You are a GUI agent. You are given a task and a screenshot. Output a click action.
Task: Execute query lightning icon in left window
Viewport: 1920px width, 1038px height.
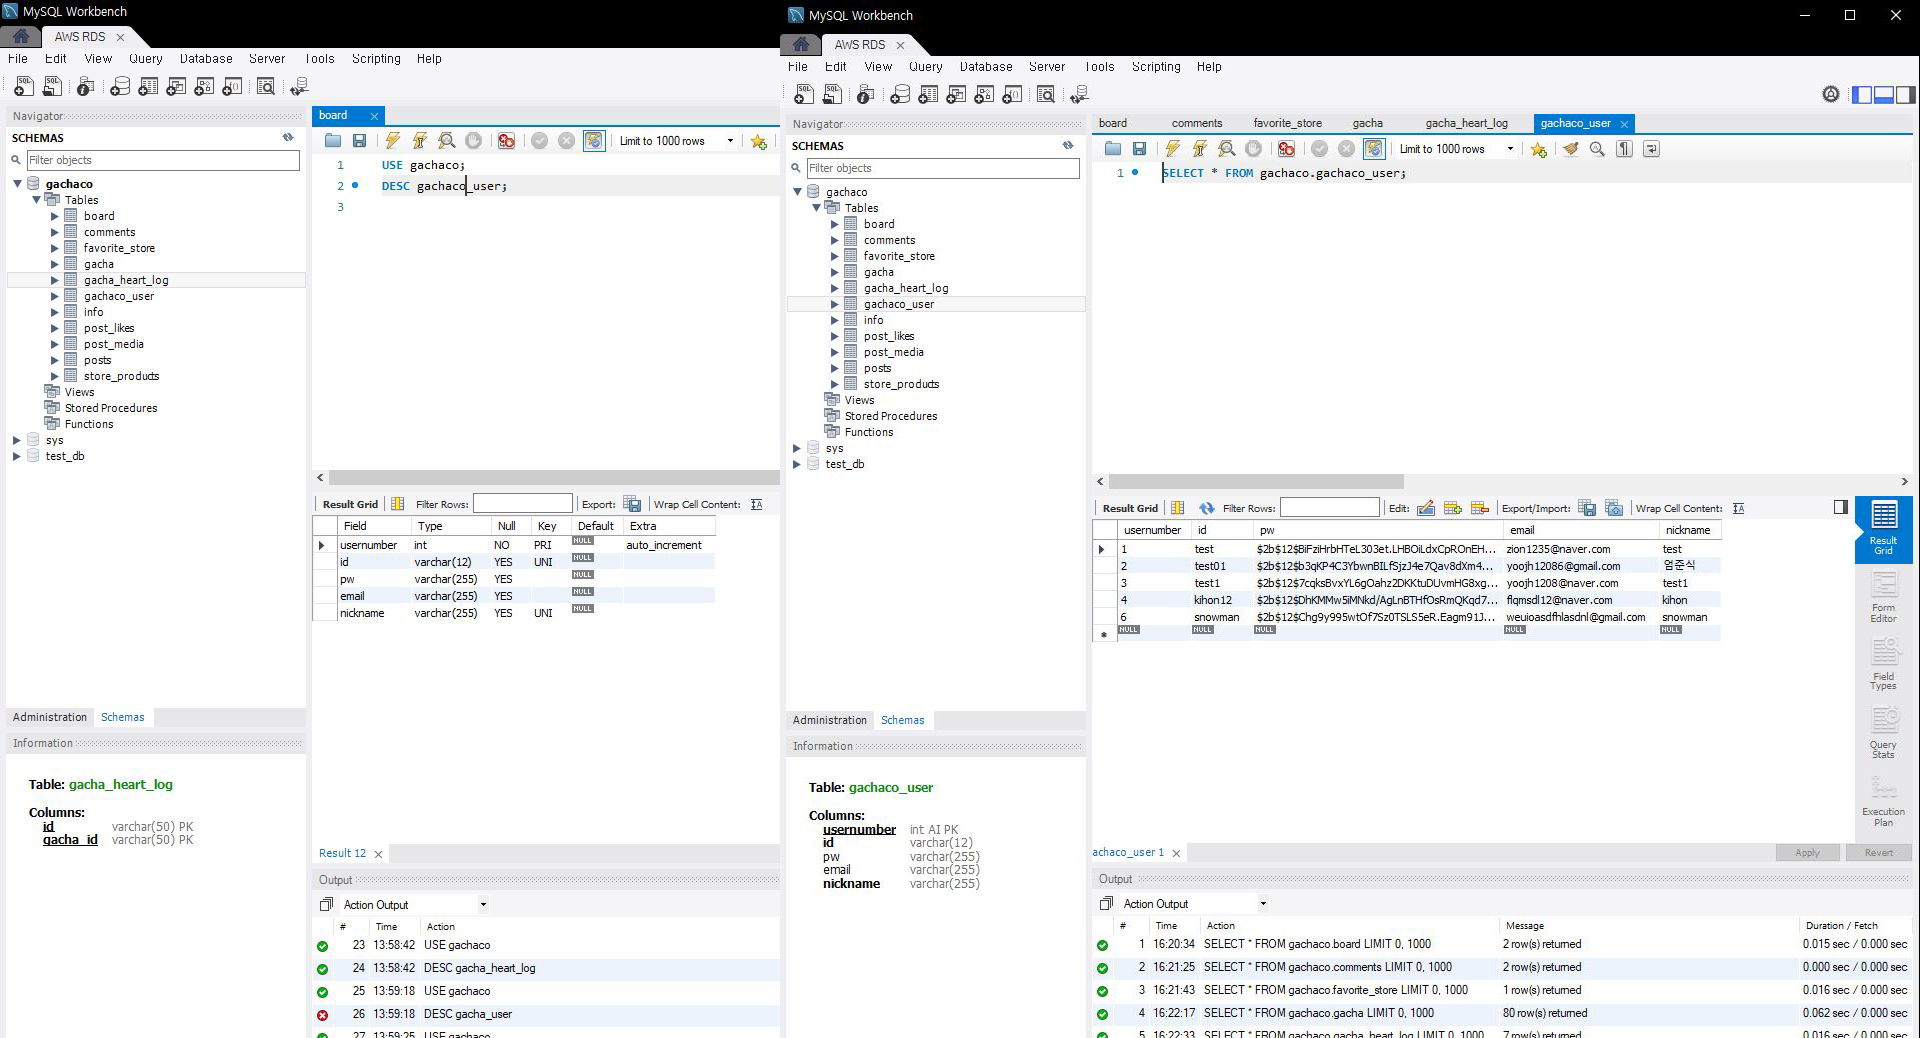pyautogui.click(x=392, y=141)
